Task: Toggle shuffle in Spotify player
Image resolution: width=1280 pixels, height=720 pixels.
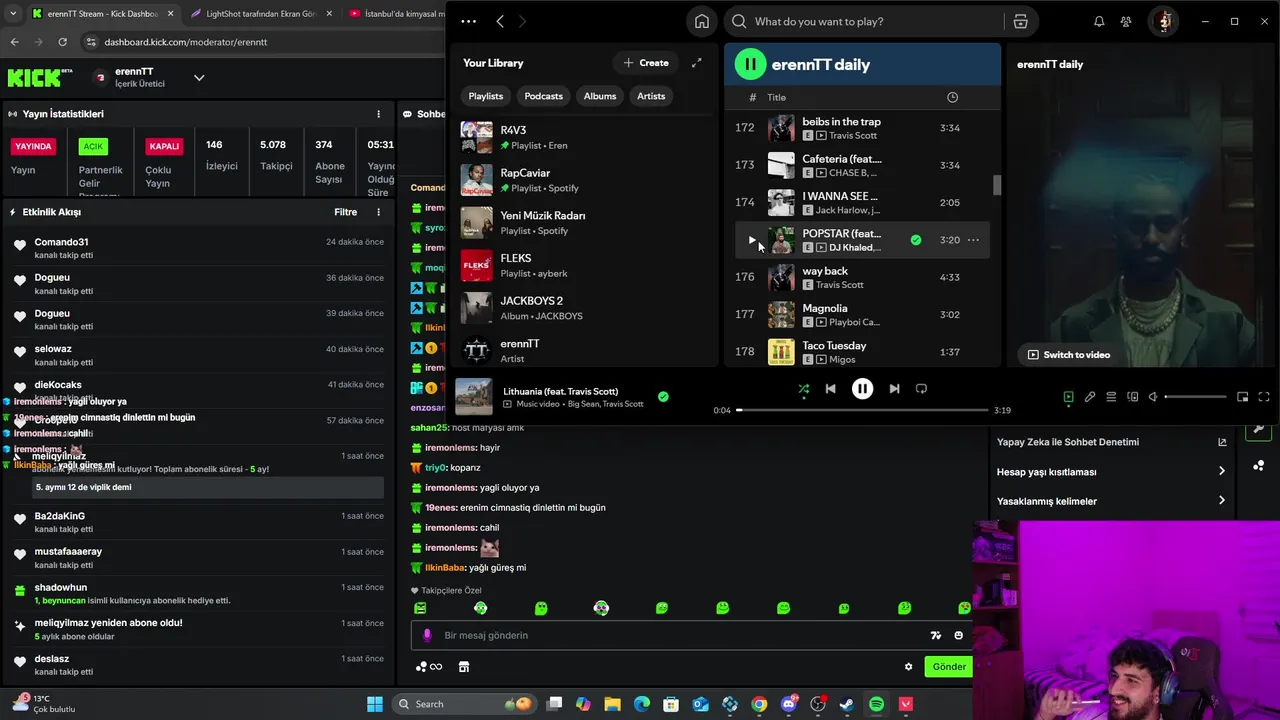Action: [x=803, y=389]
